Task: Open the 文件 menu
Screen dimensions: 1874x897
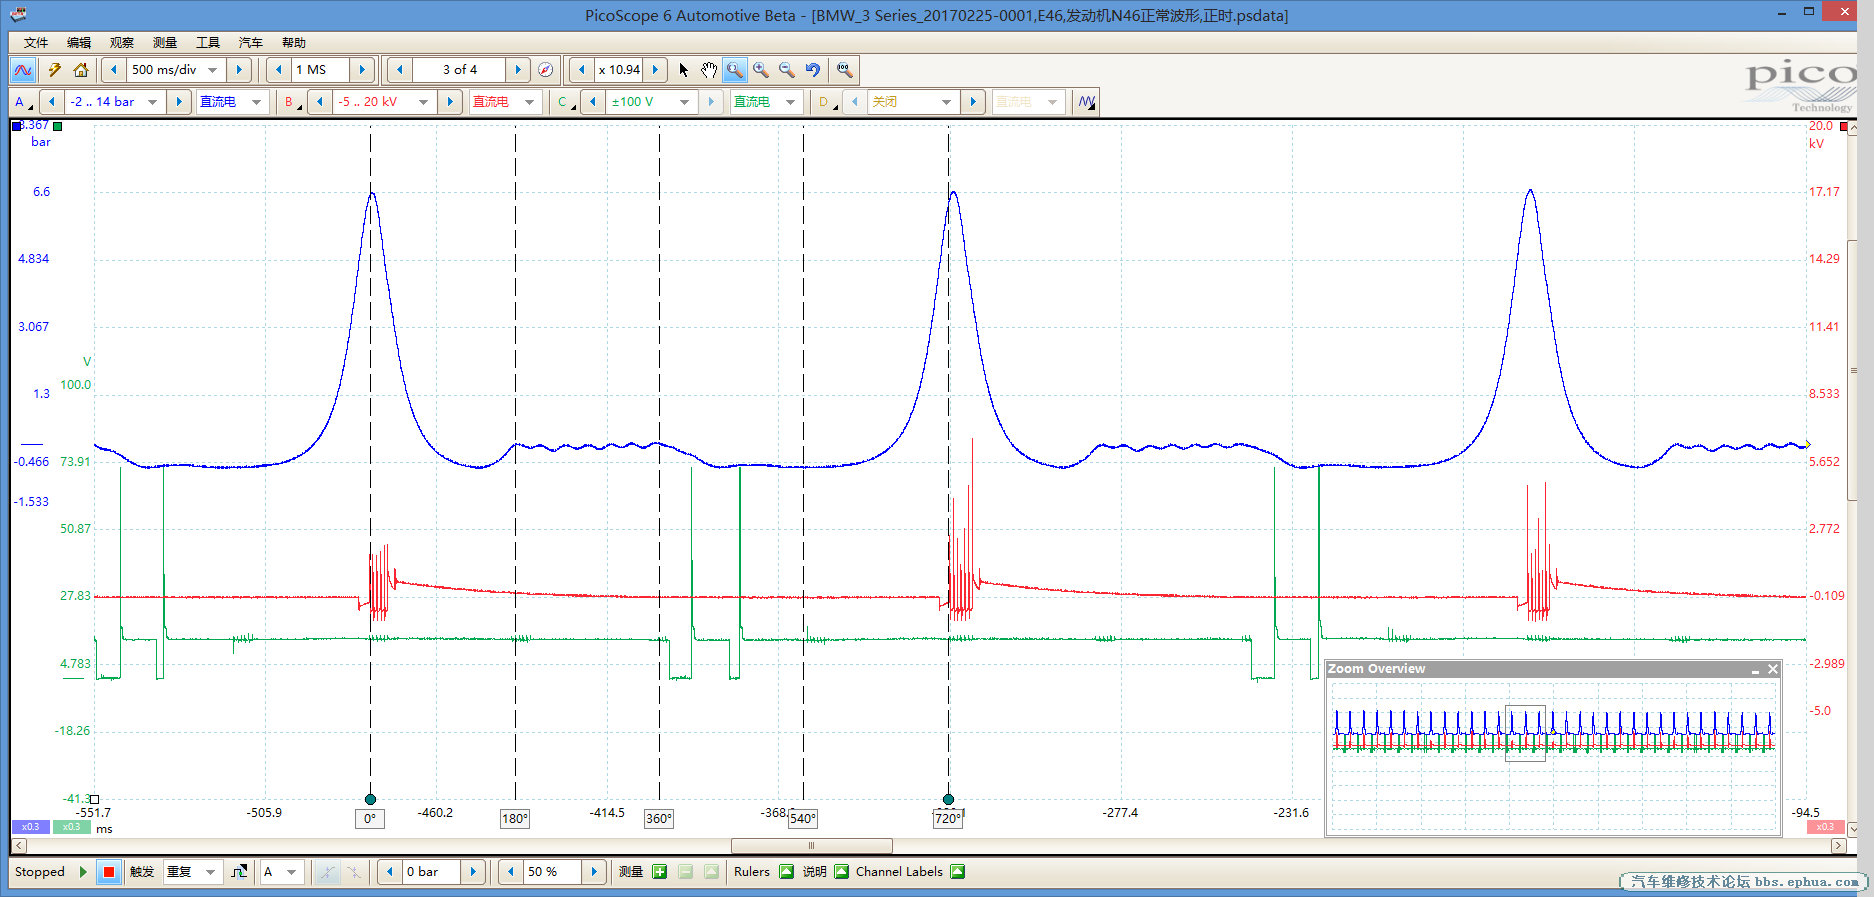Action: [x=36, y=42]
